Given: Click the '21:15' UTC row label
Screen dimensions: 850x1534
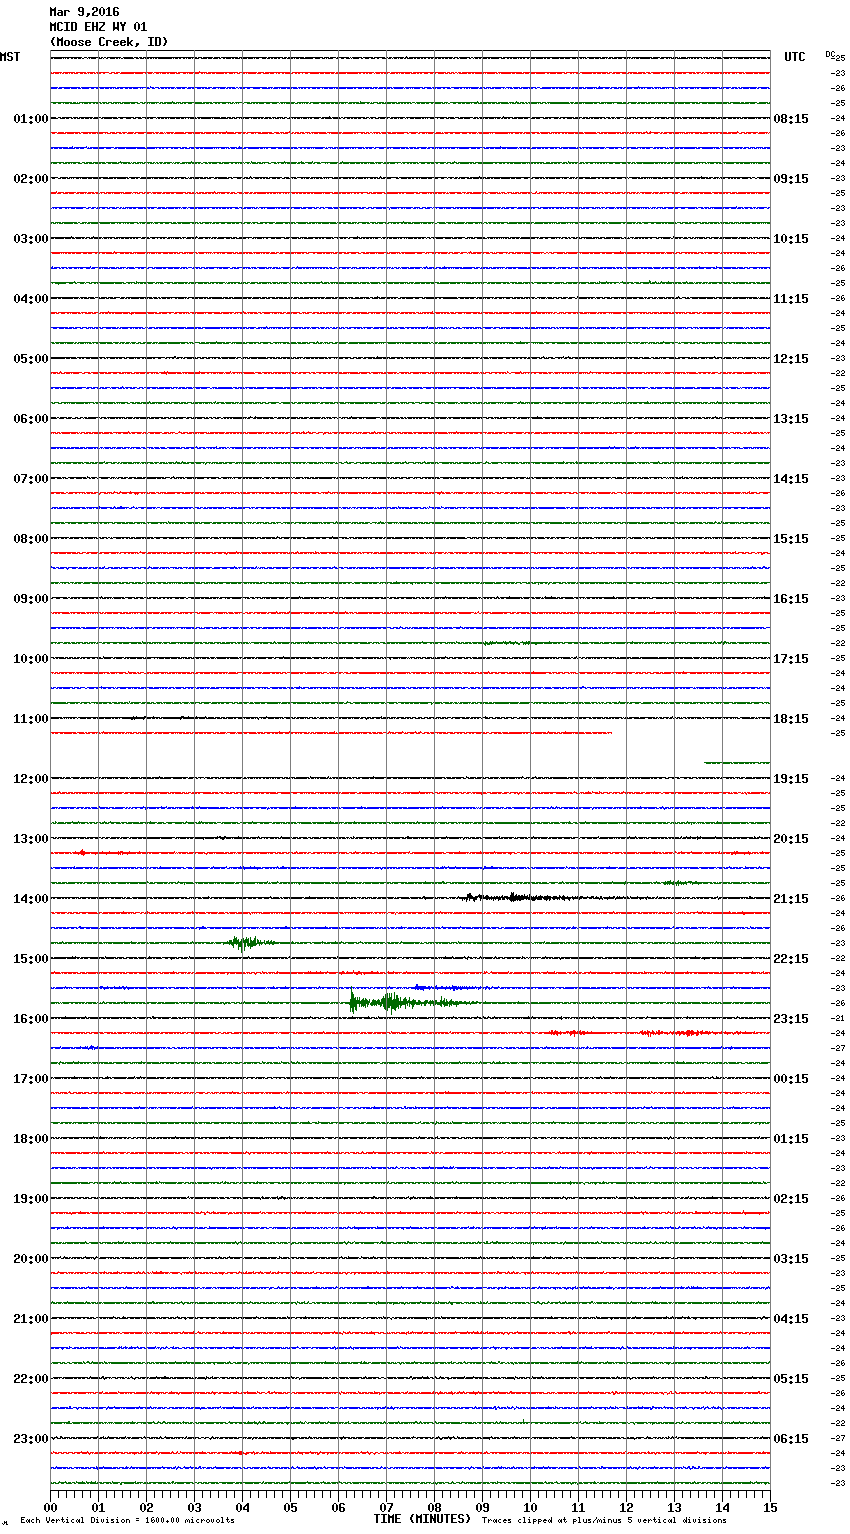Looking at the screenshot, I should [791, 899].
